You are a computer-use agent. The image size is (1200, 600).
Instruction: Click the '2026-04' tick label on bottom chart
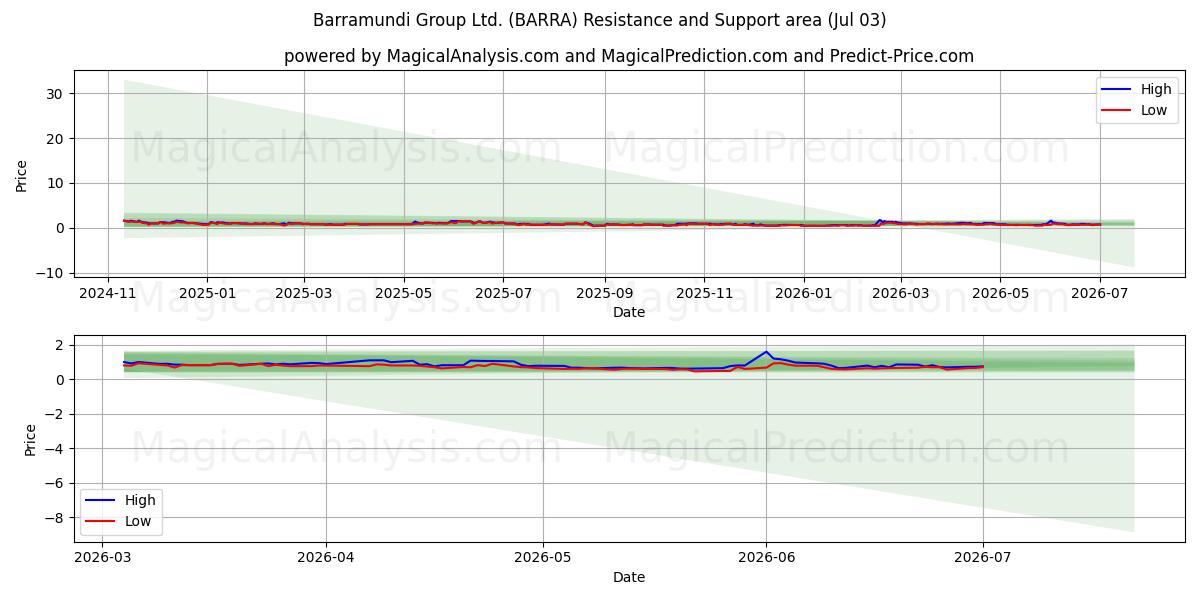pos(326,558)
